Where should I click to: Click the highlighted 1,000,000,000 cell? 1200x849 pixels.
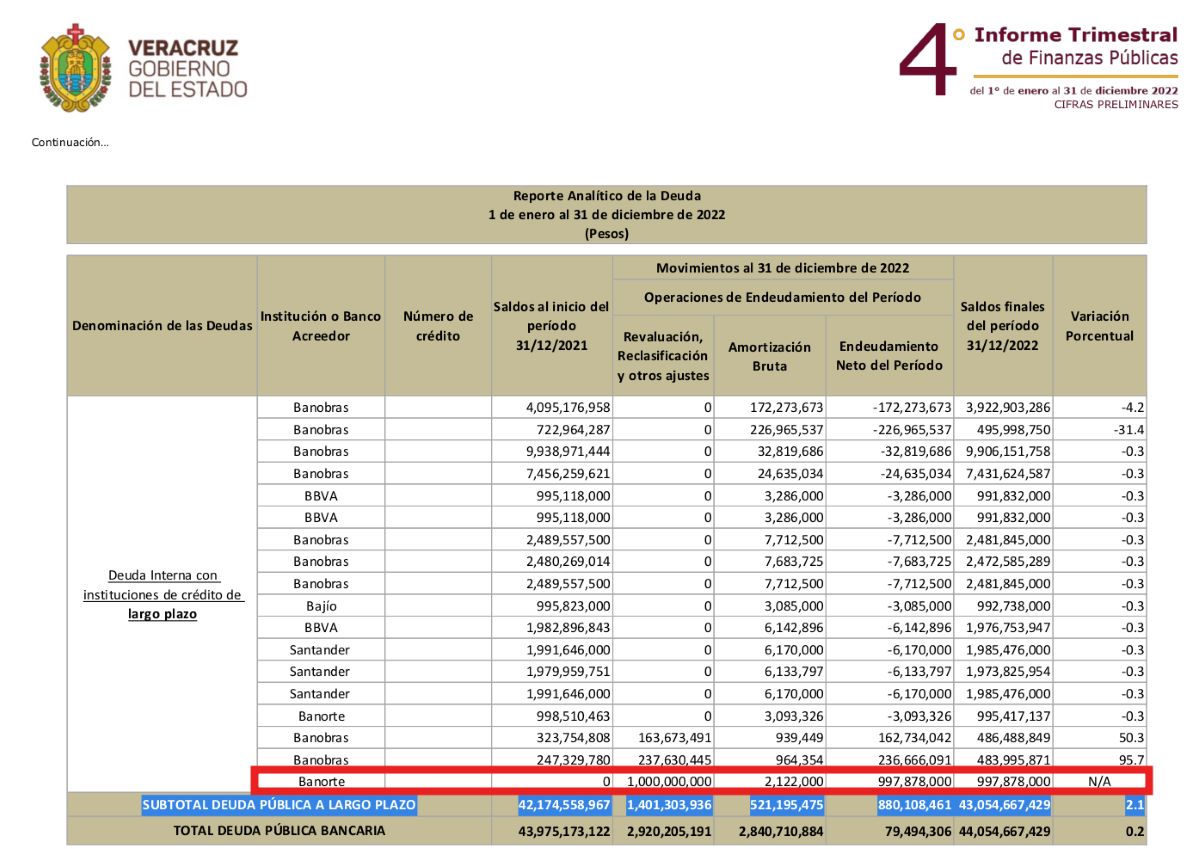click(669, 781)
